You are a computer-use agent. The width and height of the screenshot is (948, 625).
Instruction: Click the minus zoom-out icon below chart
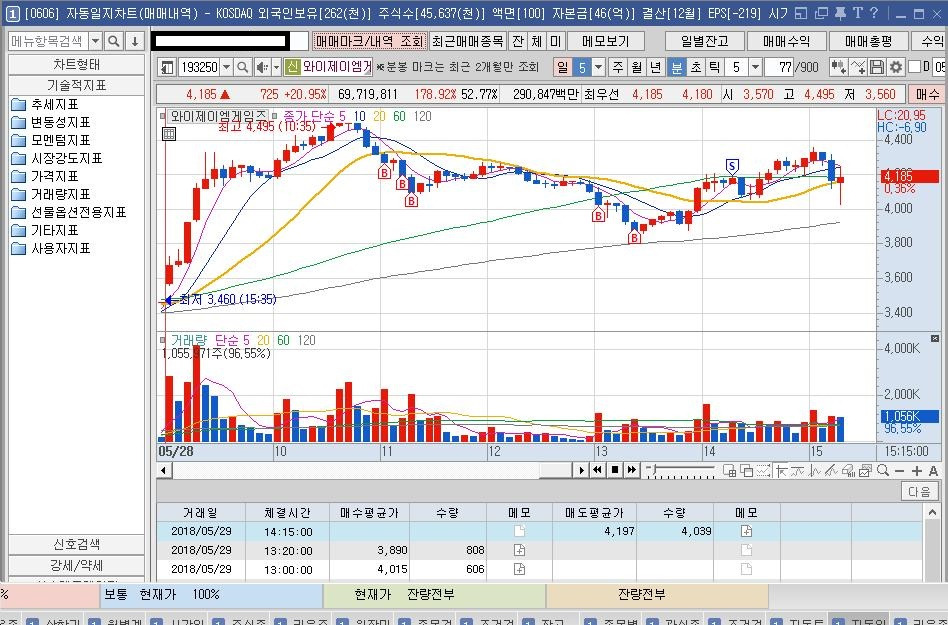coord(900,471)
